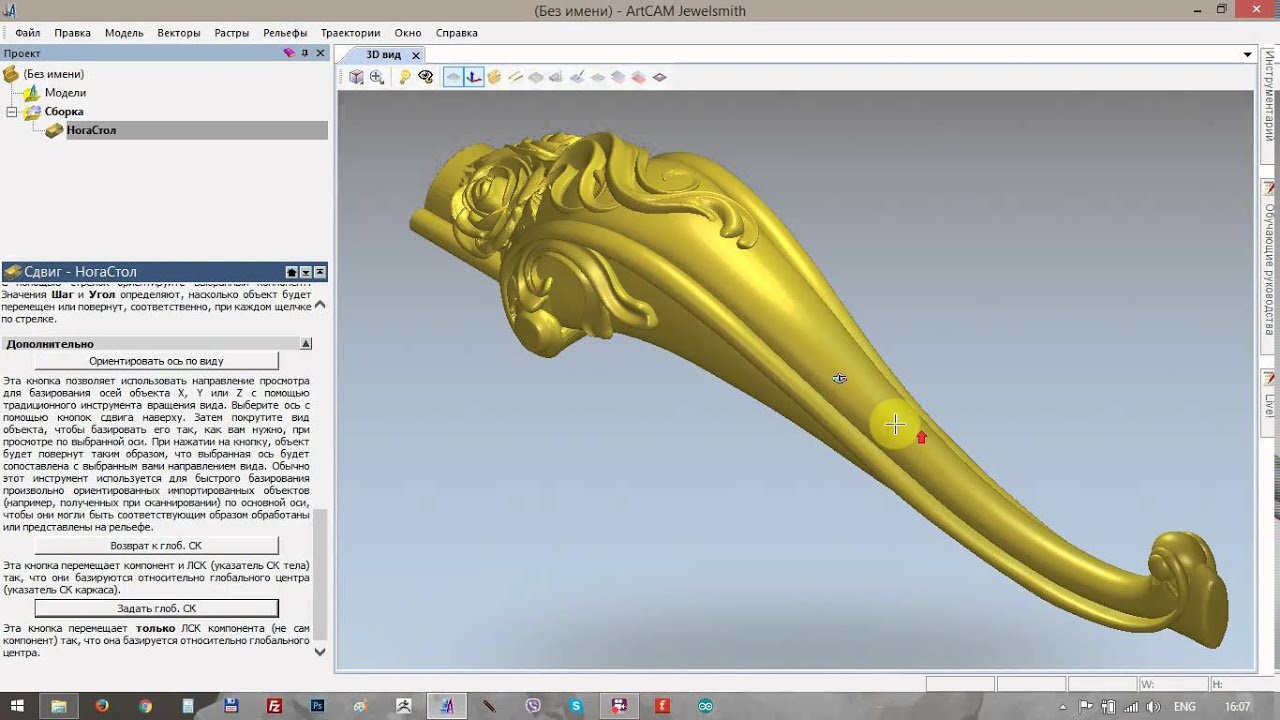Open the Файл menu
This screenshot has height=720, width=1280.
coord(27,33)
